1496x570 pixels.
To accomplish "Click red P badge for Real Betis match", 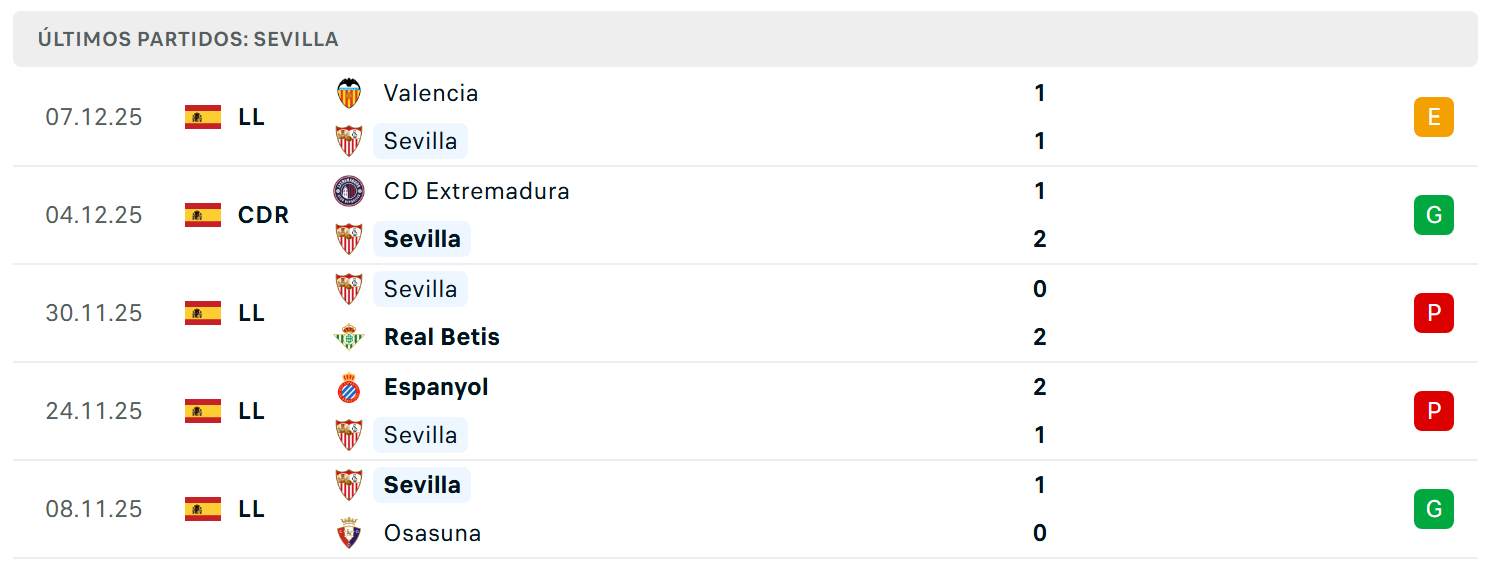I will [x=1433, y=313].
